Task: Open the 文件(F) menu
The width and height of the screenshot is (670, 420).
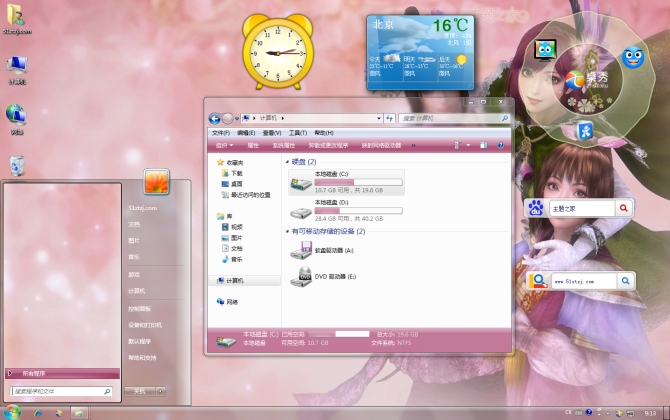Action: pos(220,133)
